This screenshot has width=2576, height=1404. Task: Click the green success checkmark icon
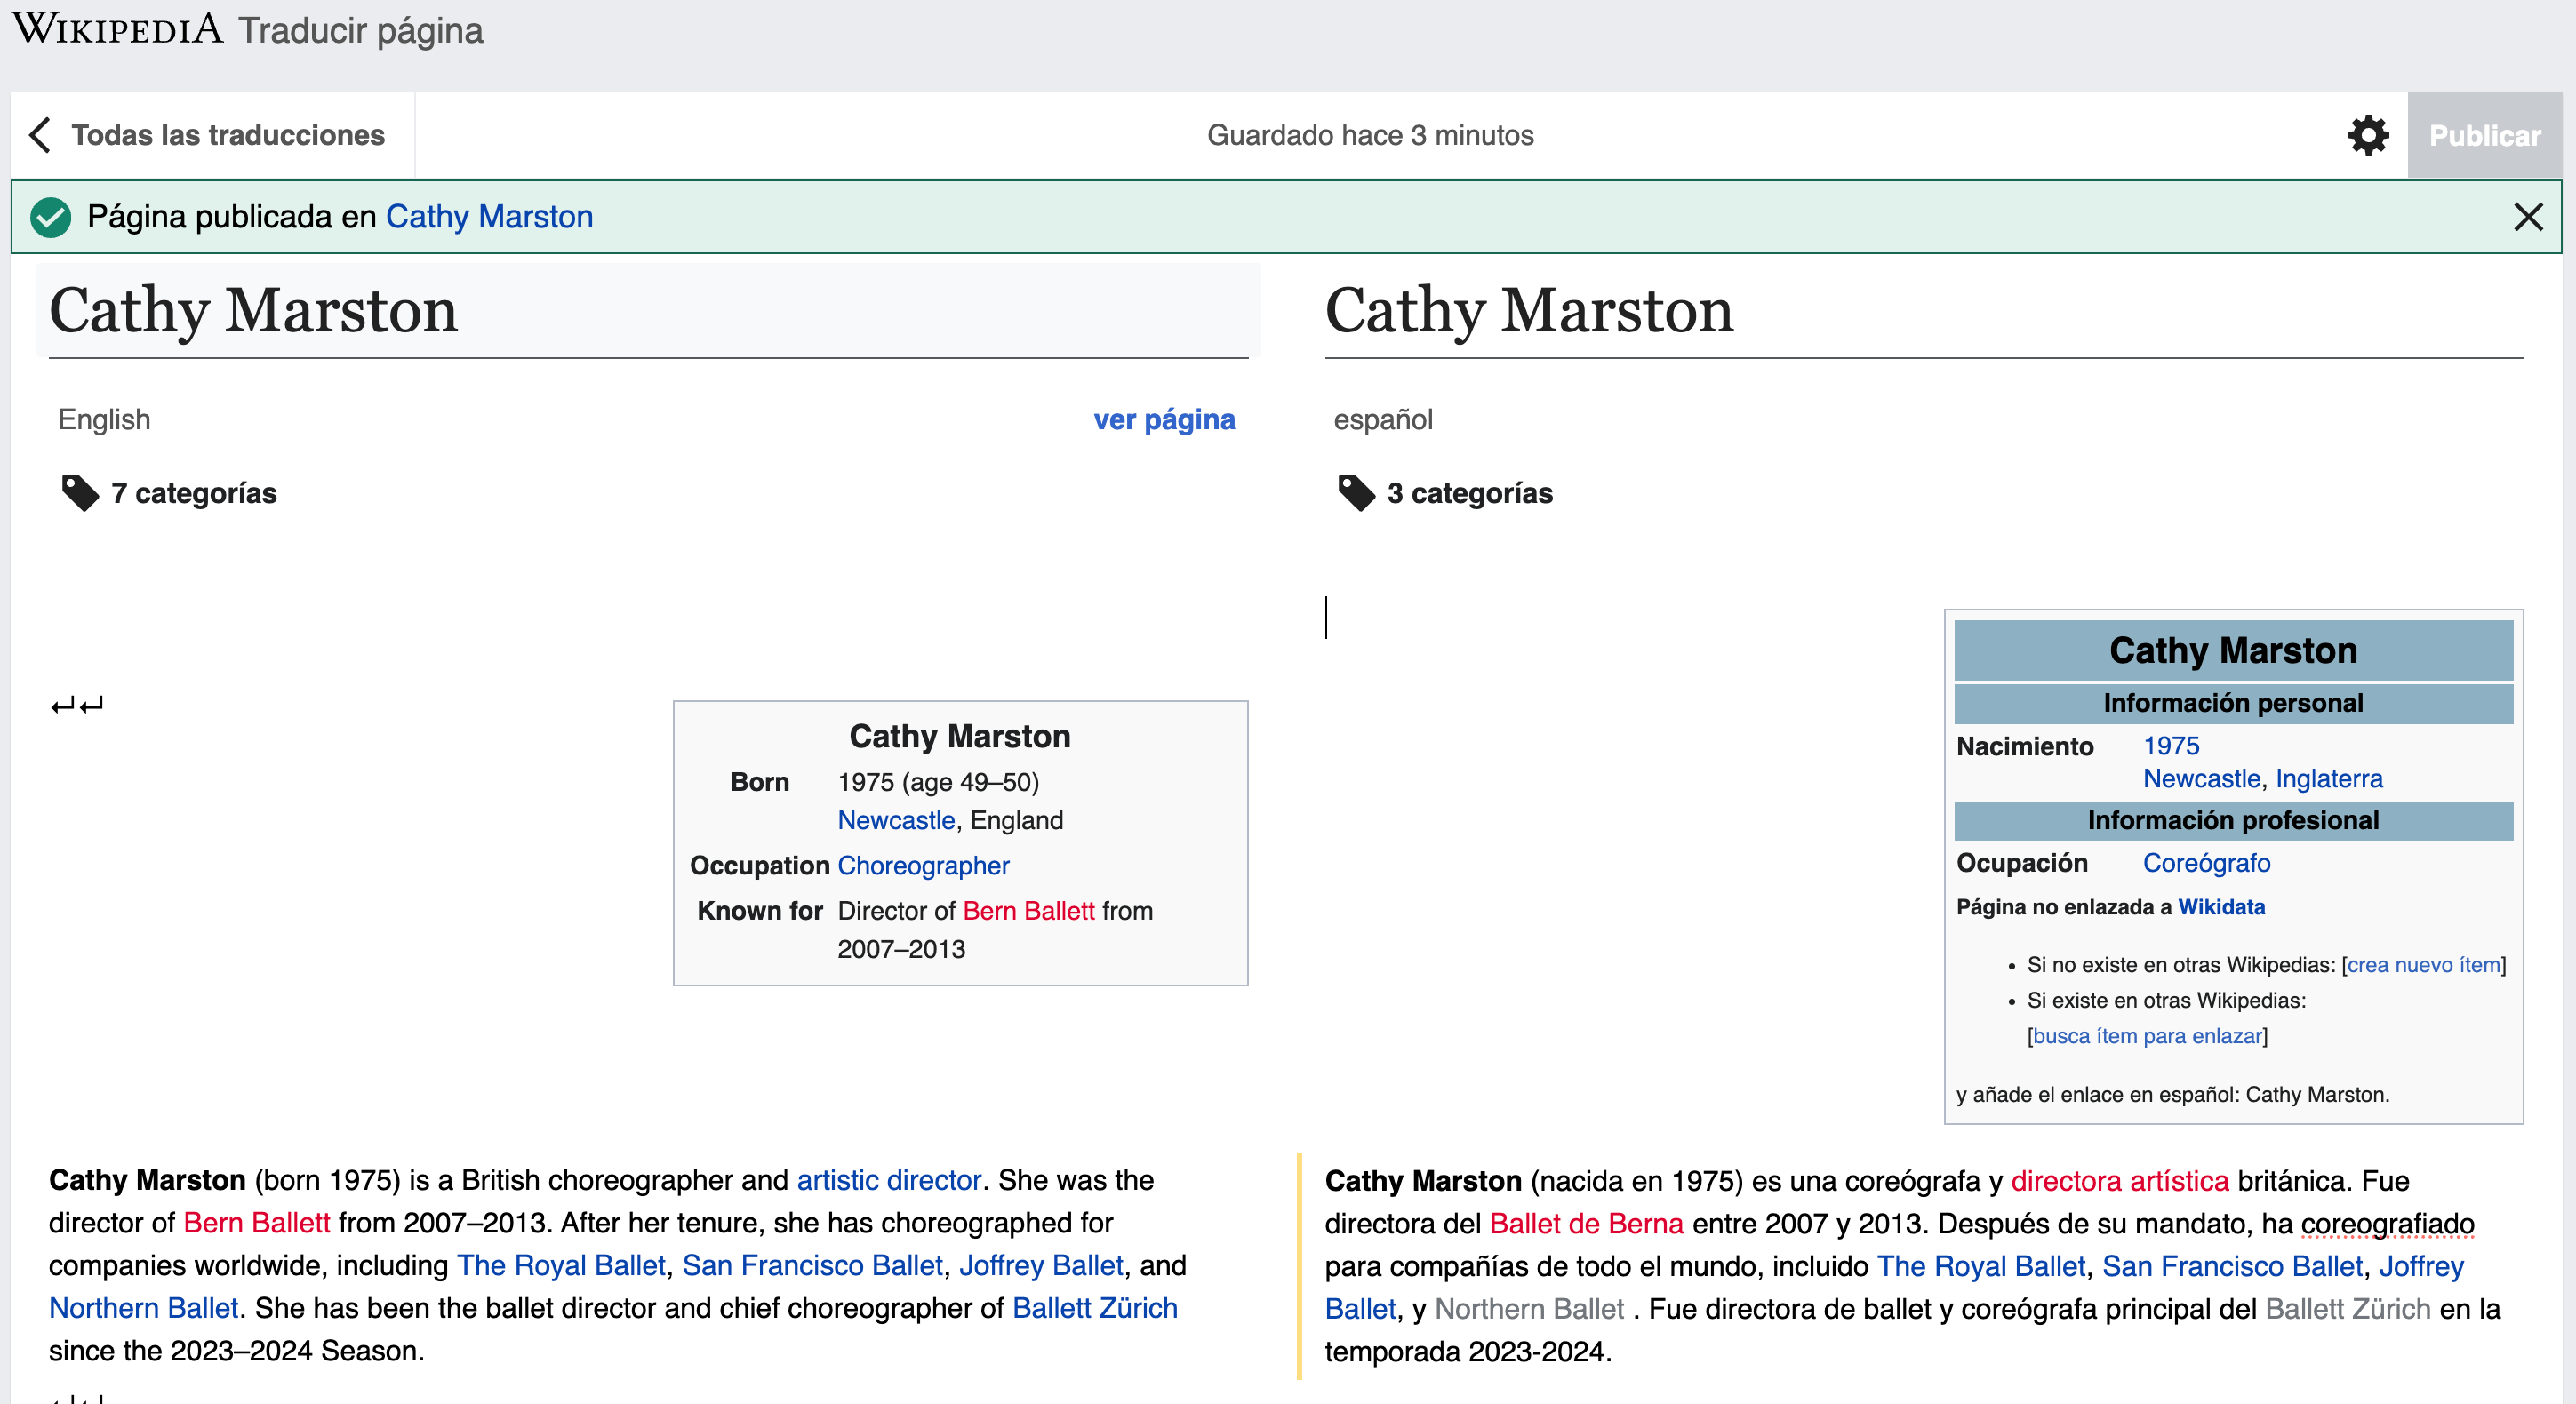click(x=51, y=217)
